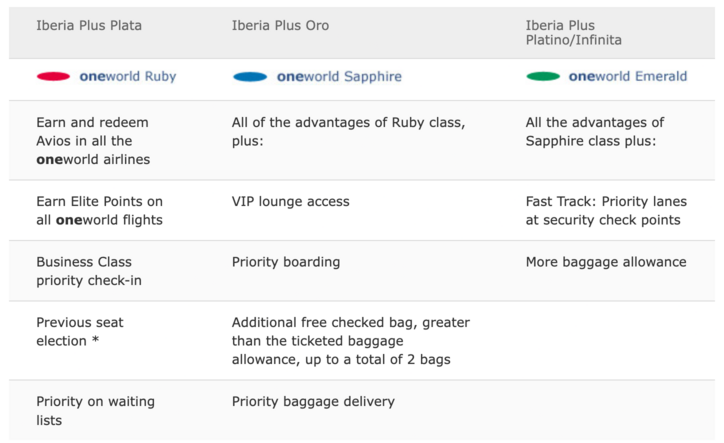
Task: Click the Additional free checked bag text
Action: 350,340
